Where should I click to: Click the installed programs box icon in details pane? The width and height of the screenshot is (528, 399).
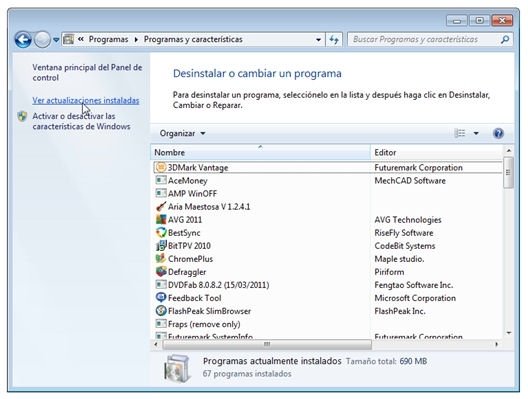177,368
